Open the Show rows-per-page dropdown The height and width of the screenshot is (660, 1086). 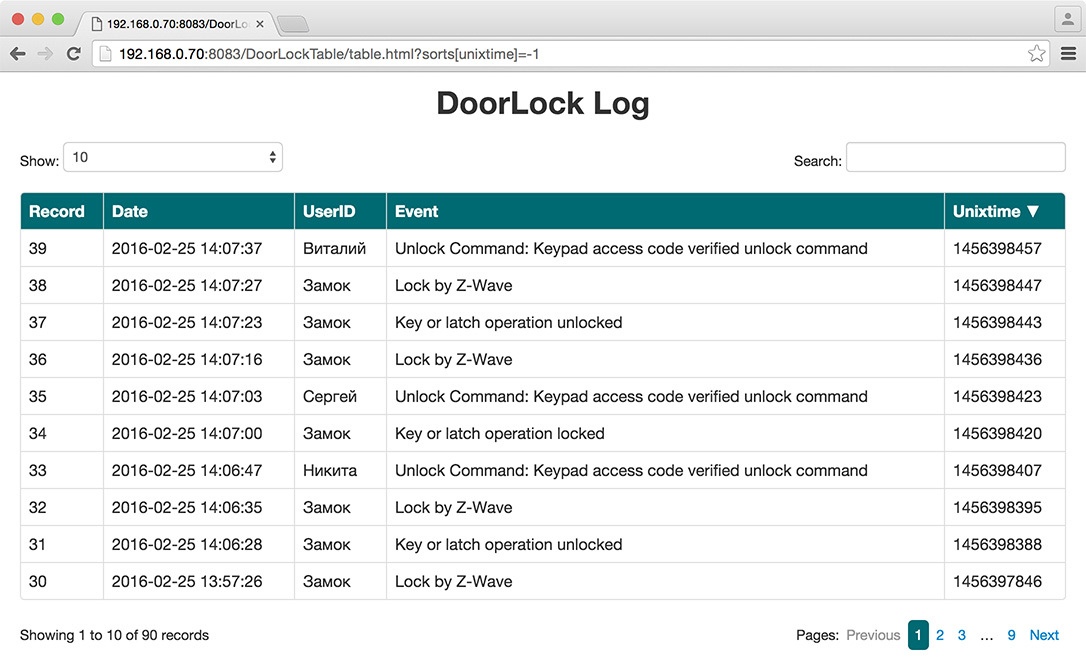pyautogui.click(x=173, y=157)
